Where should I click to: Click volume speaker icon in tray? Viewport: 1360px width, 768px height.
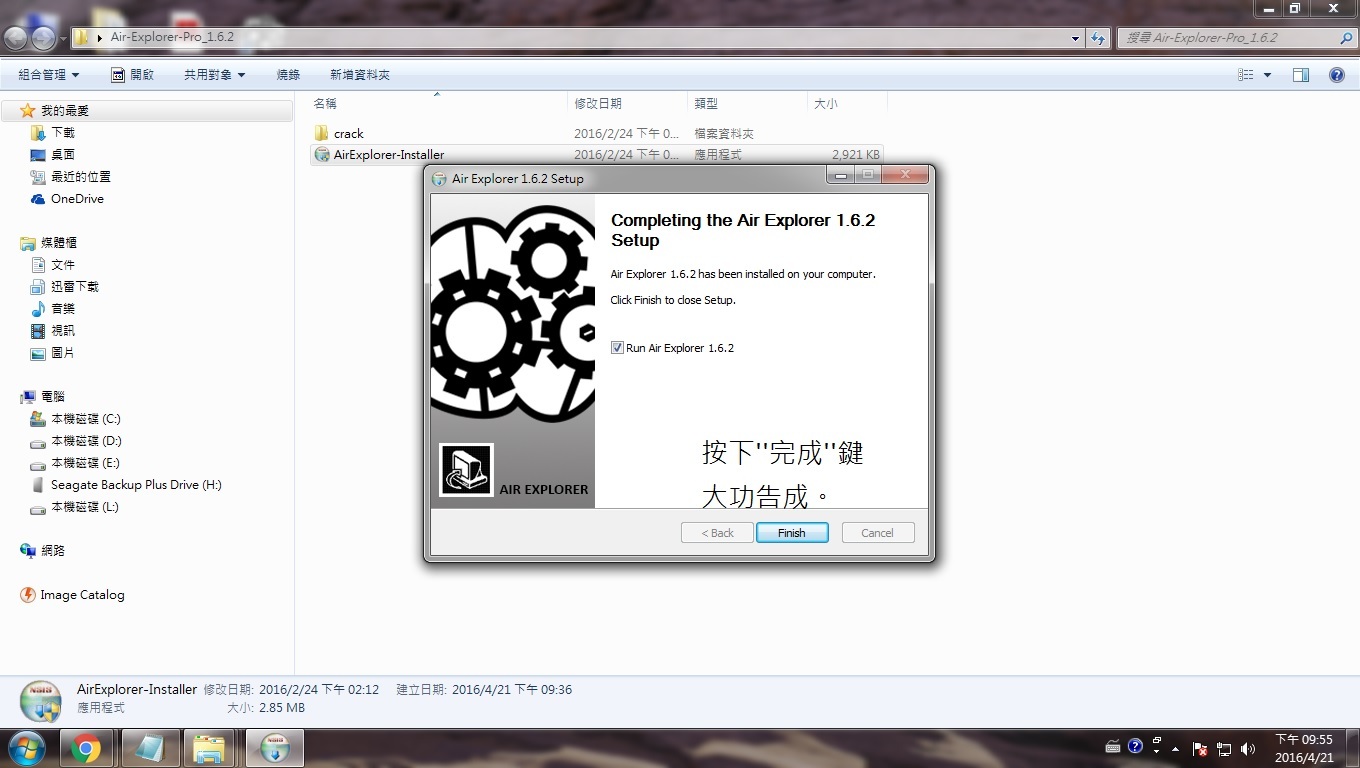(1247, 748)
